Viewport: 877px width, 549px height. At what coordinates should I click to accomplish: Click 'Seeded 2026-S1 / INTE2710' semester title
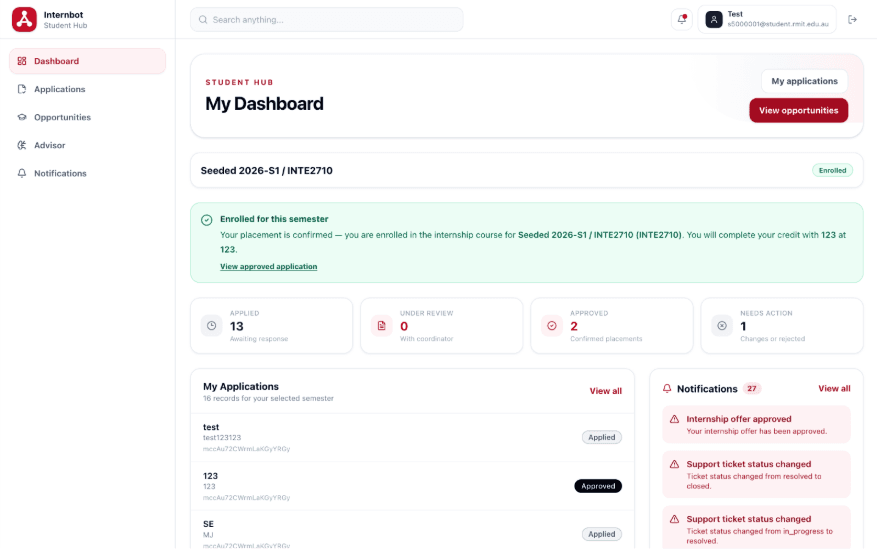pyautogui.click(x=266, y=171)
